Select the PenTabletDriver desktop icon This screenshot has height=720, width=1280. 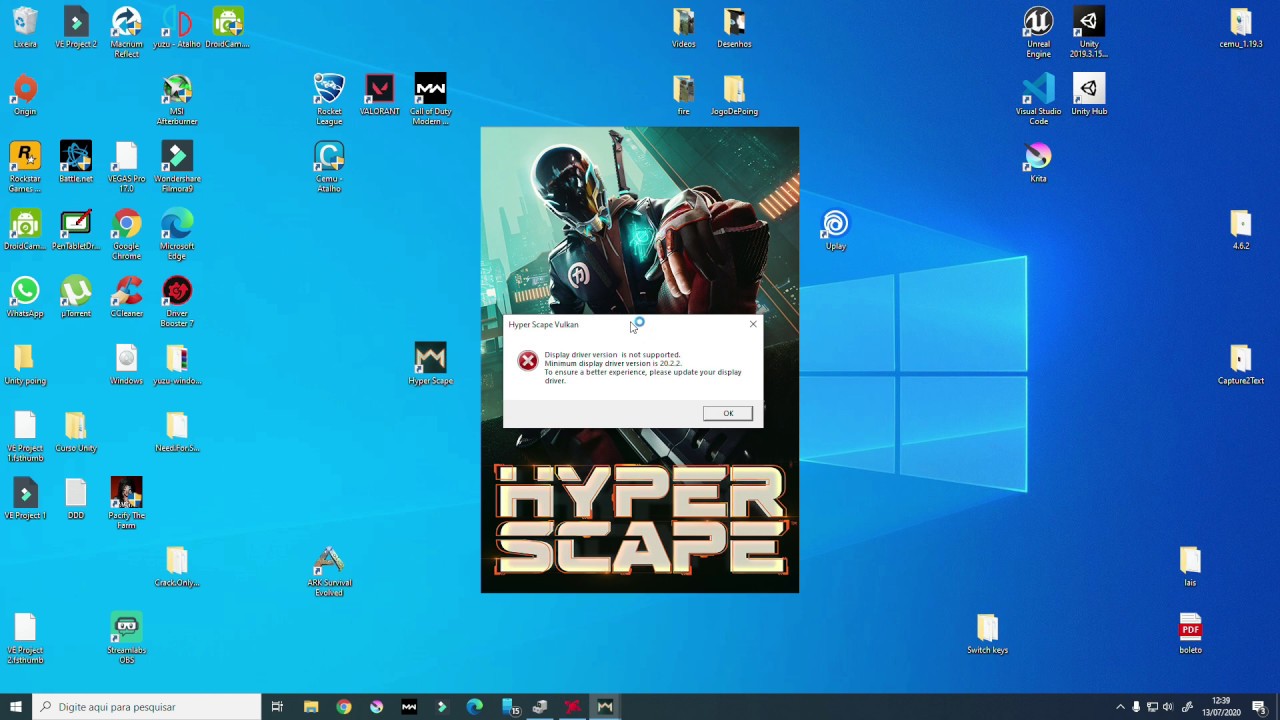tap(76, 230)
